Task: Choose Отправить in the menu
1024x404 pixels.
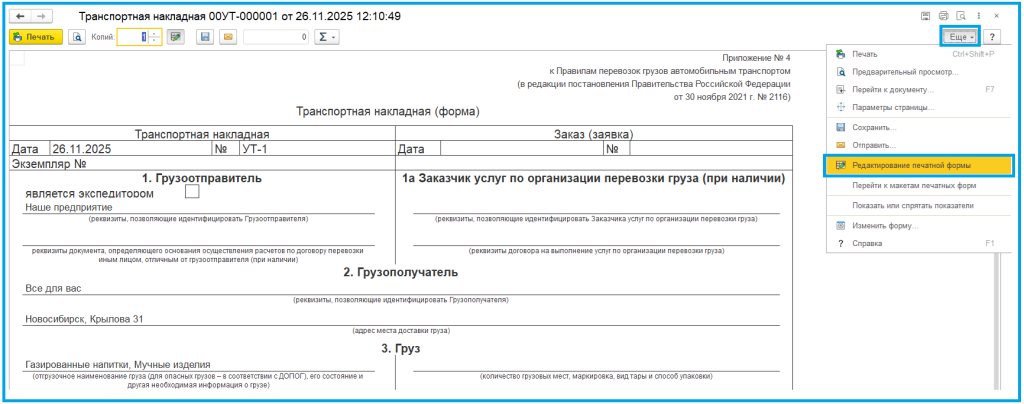Action: [919, 145]
